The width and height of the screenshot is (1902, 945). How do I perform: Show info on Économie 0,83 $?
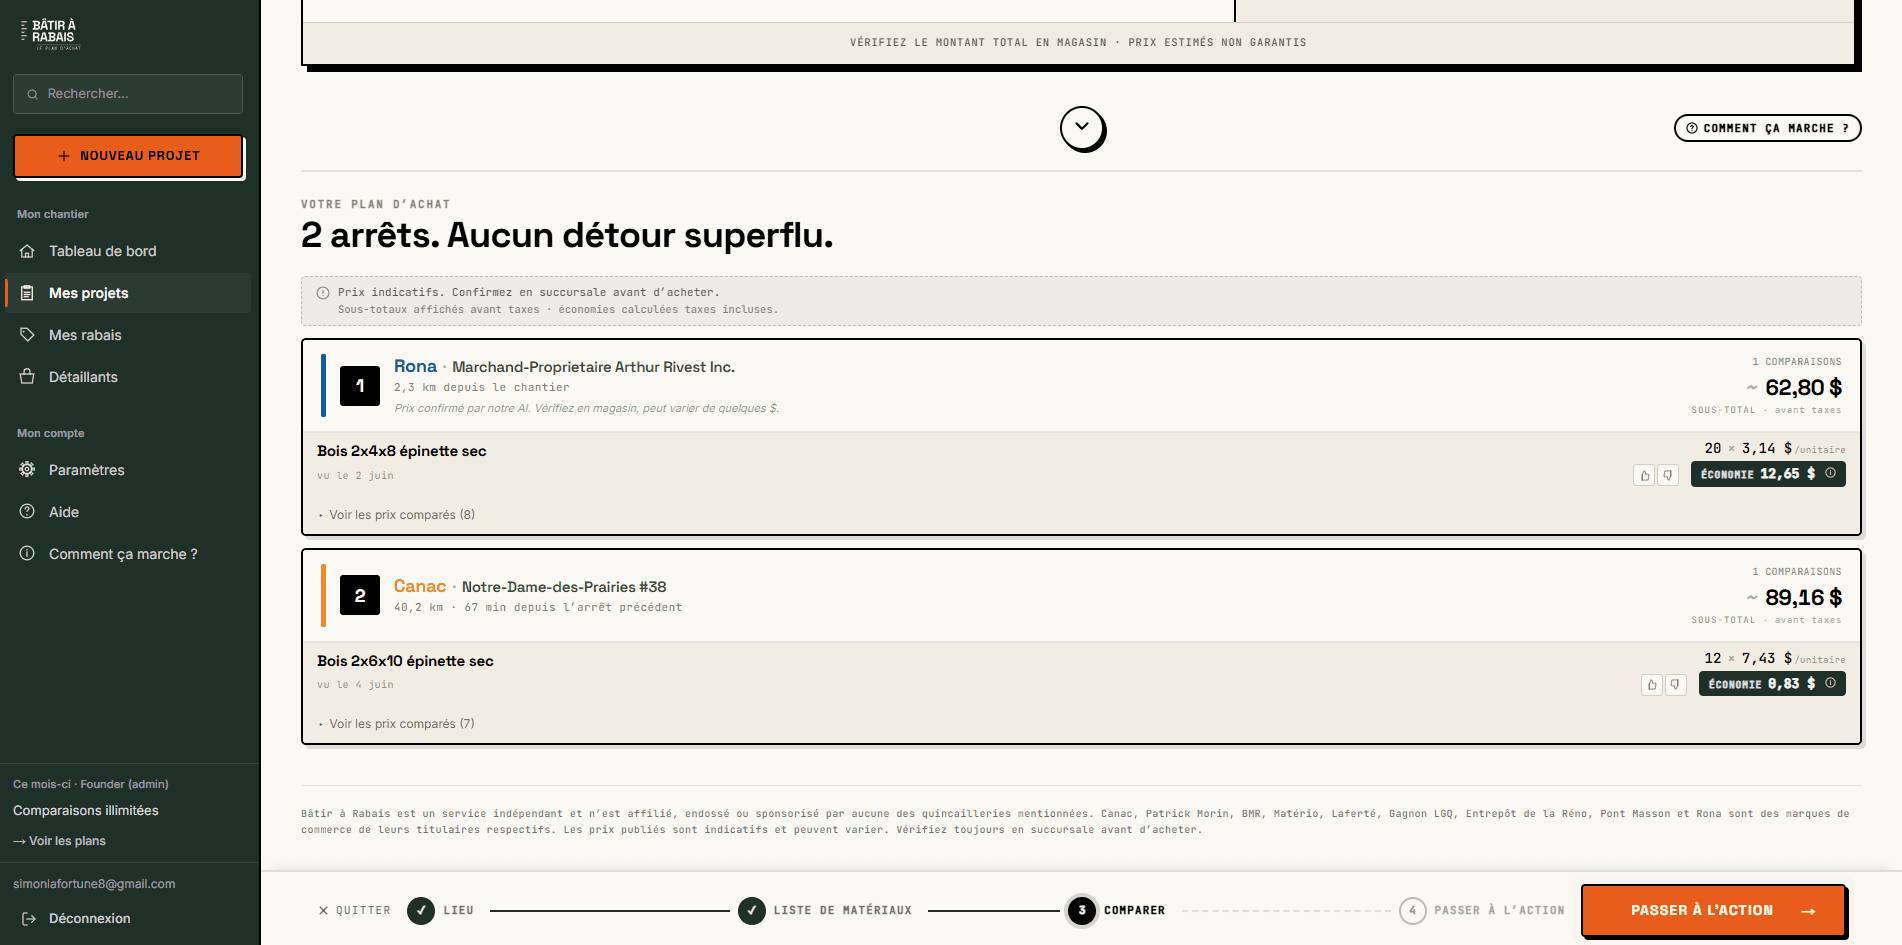point(1830,683)
